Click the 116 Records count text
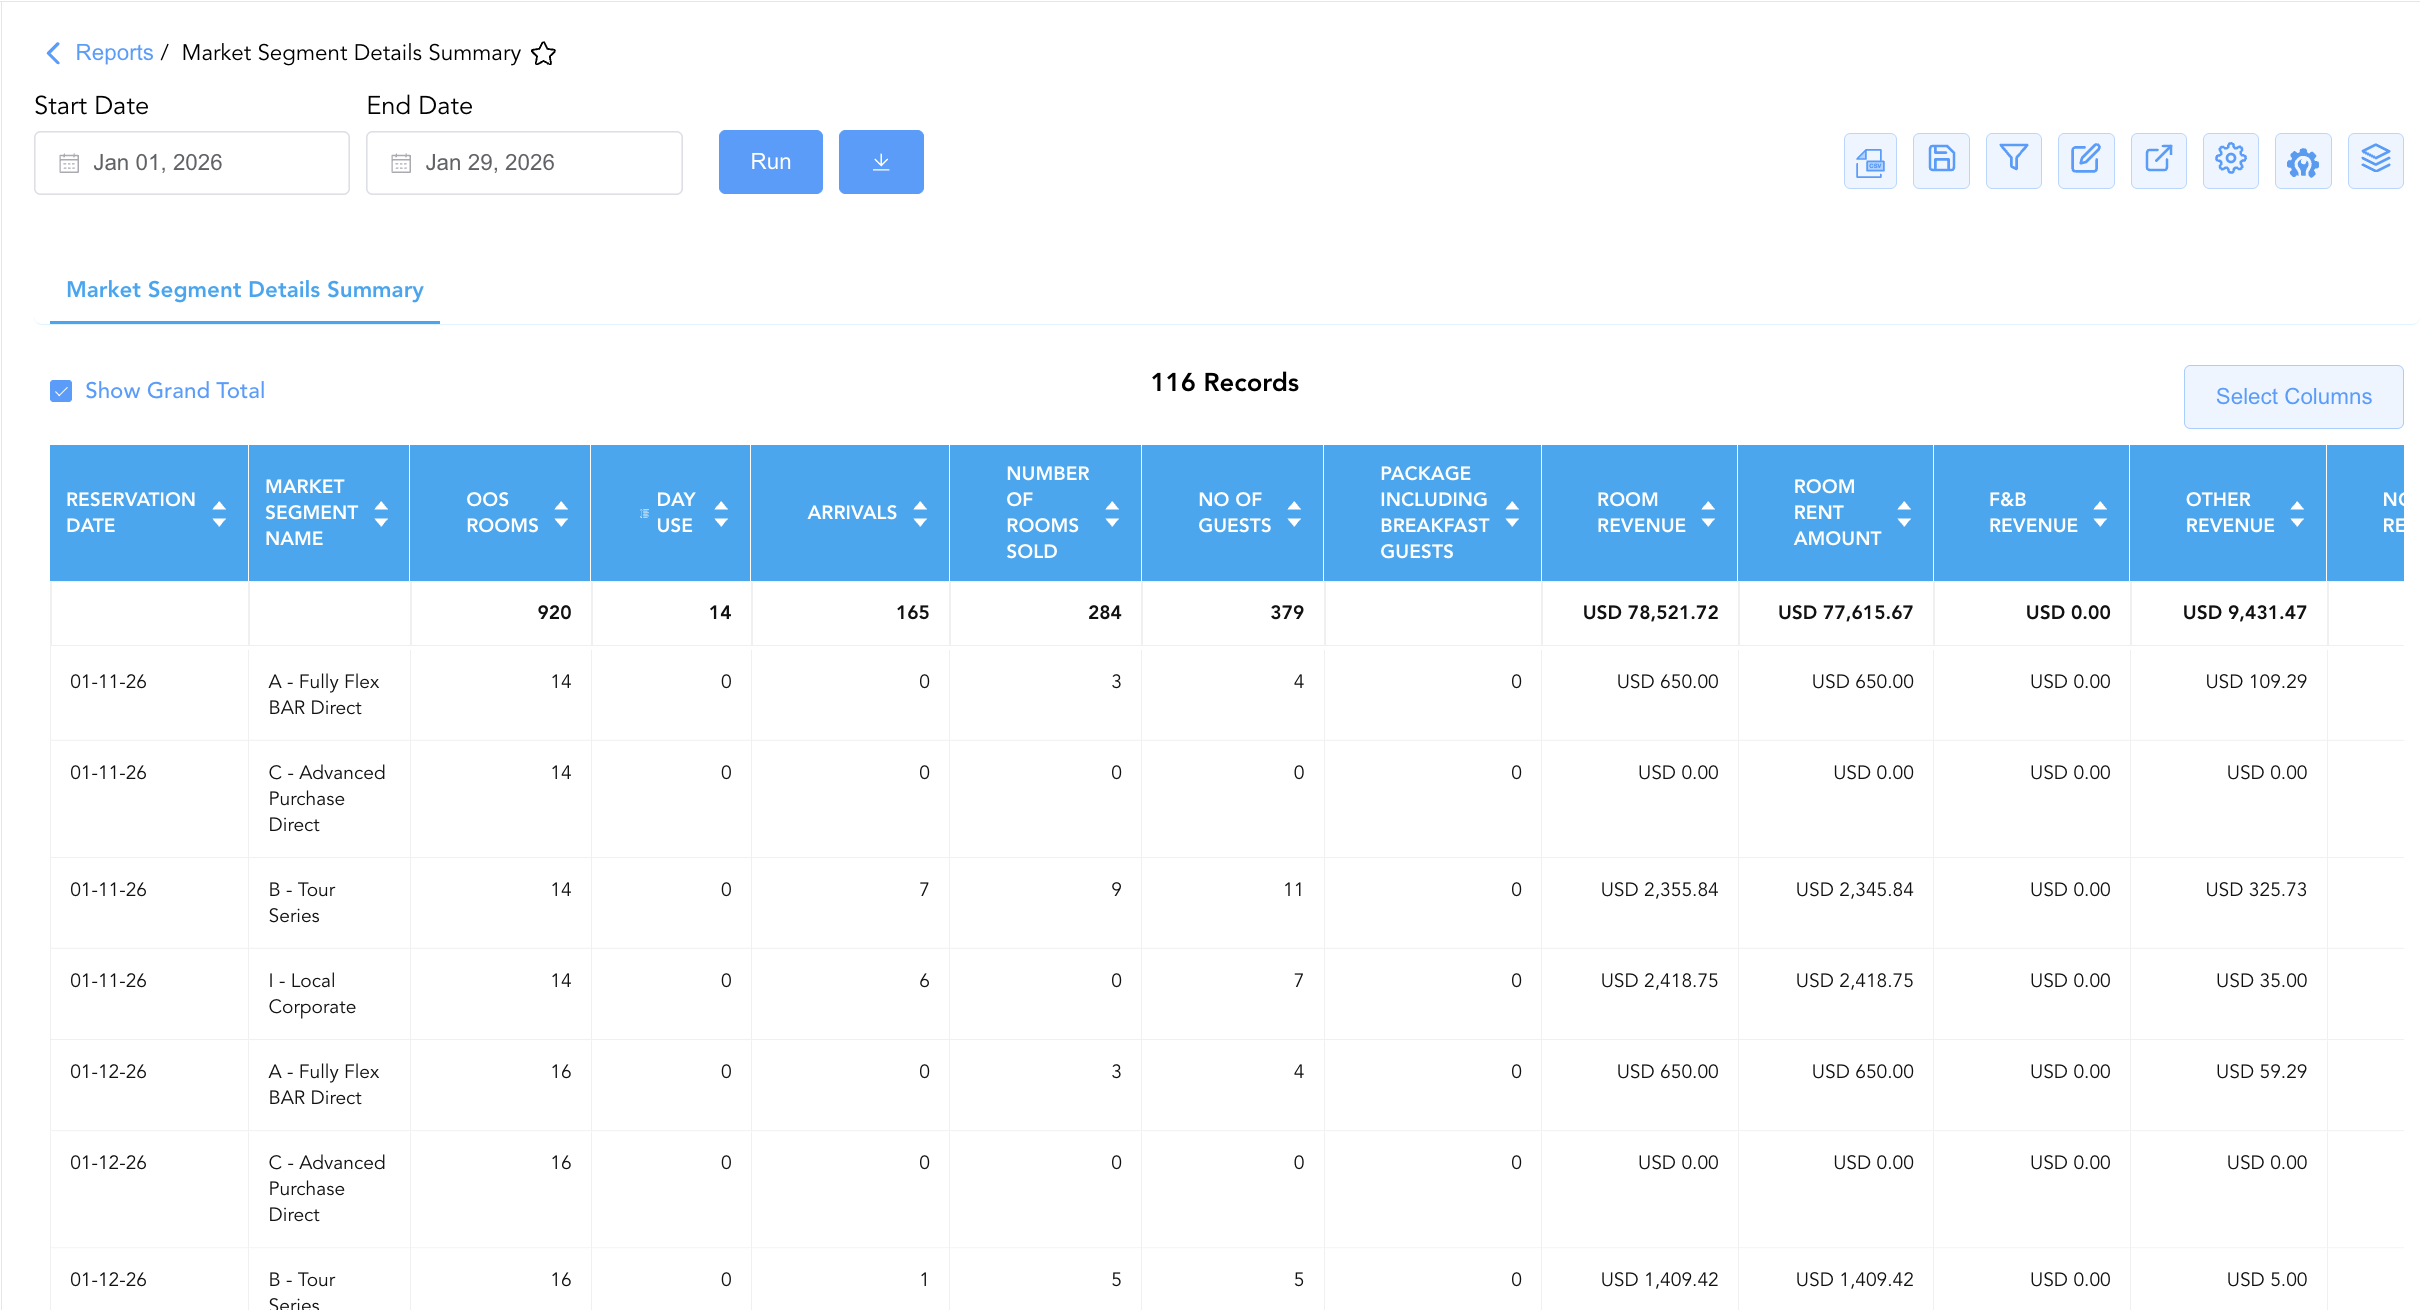The height and width of the screenshot is (1310, 2420). (x=1224, y=383)
